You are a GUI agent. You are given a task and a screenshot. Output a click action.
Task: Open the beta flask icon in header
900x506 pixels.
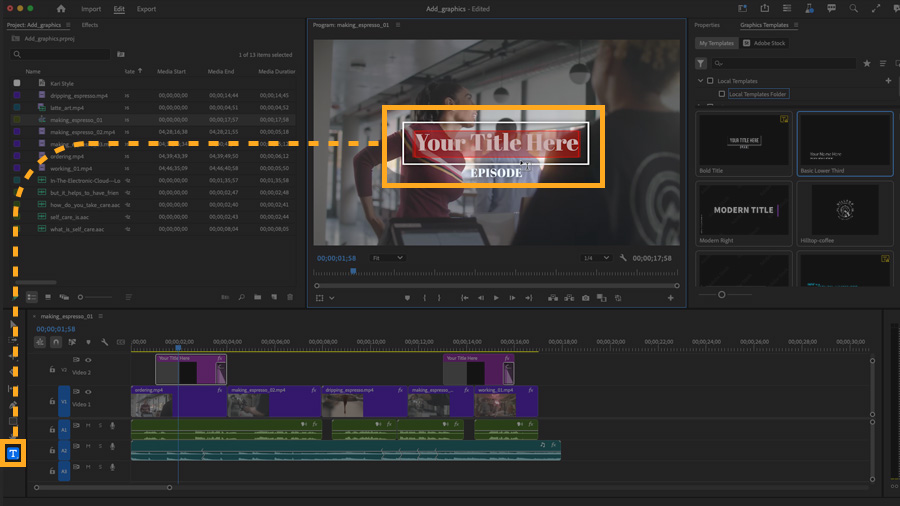pyautogui.click(x=809, y=8)
